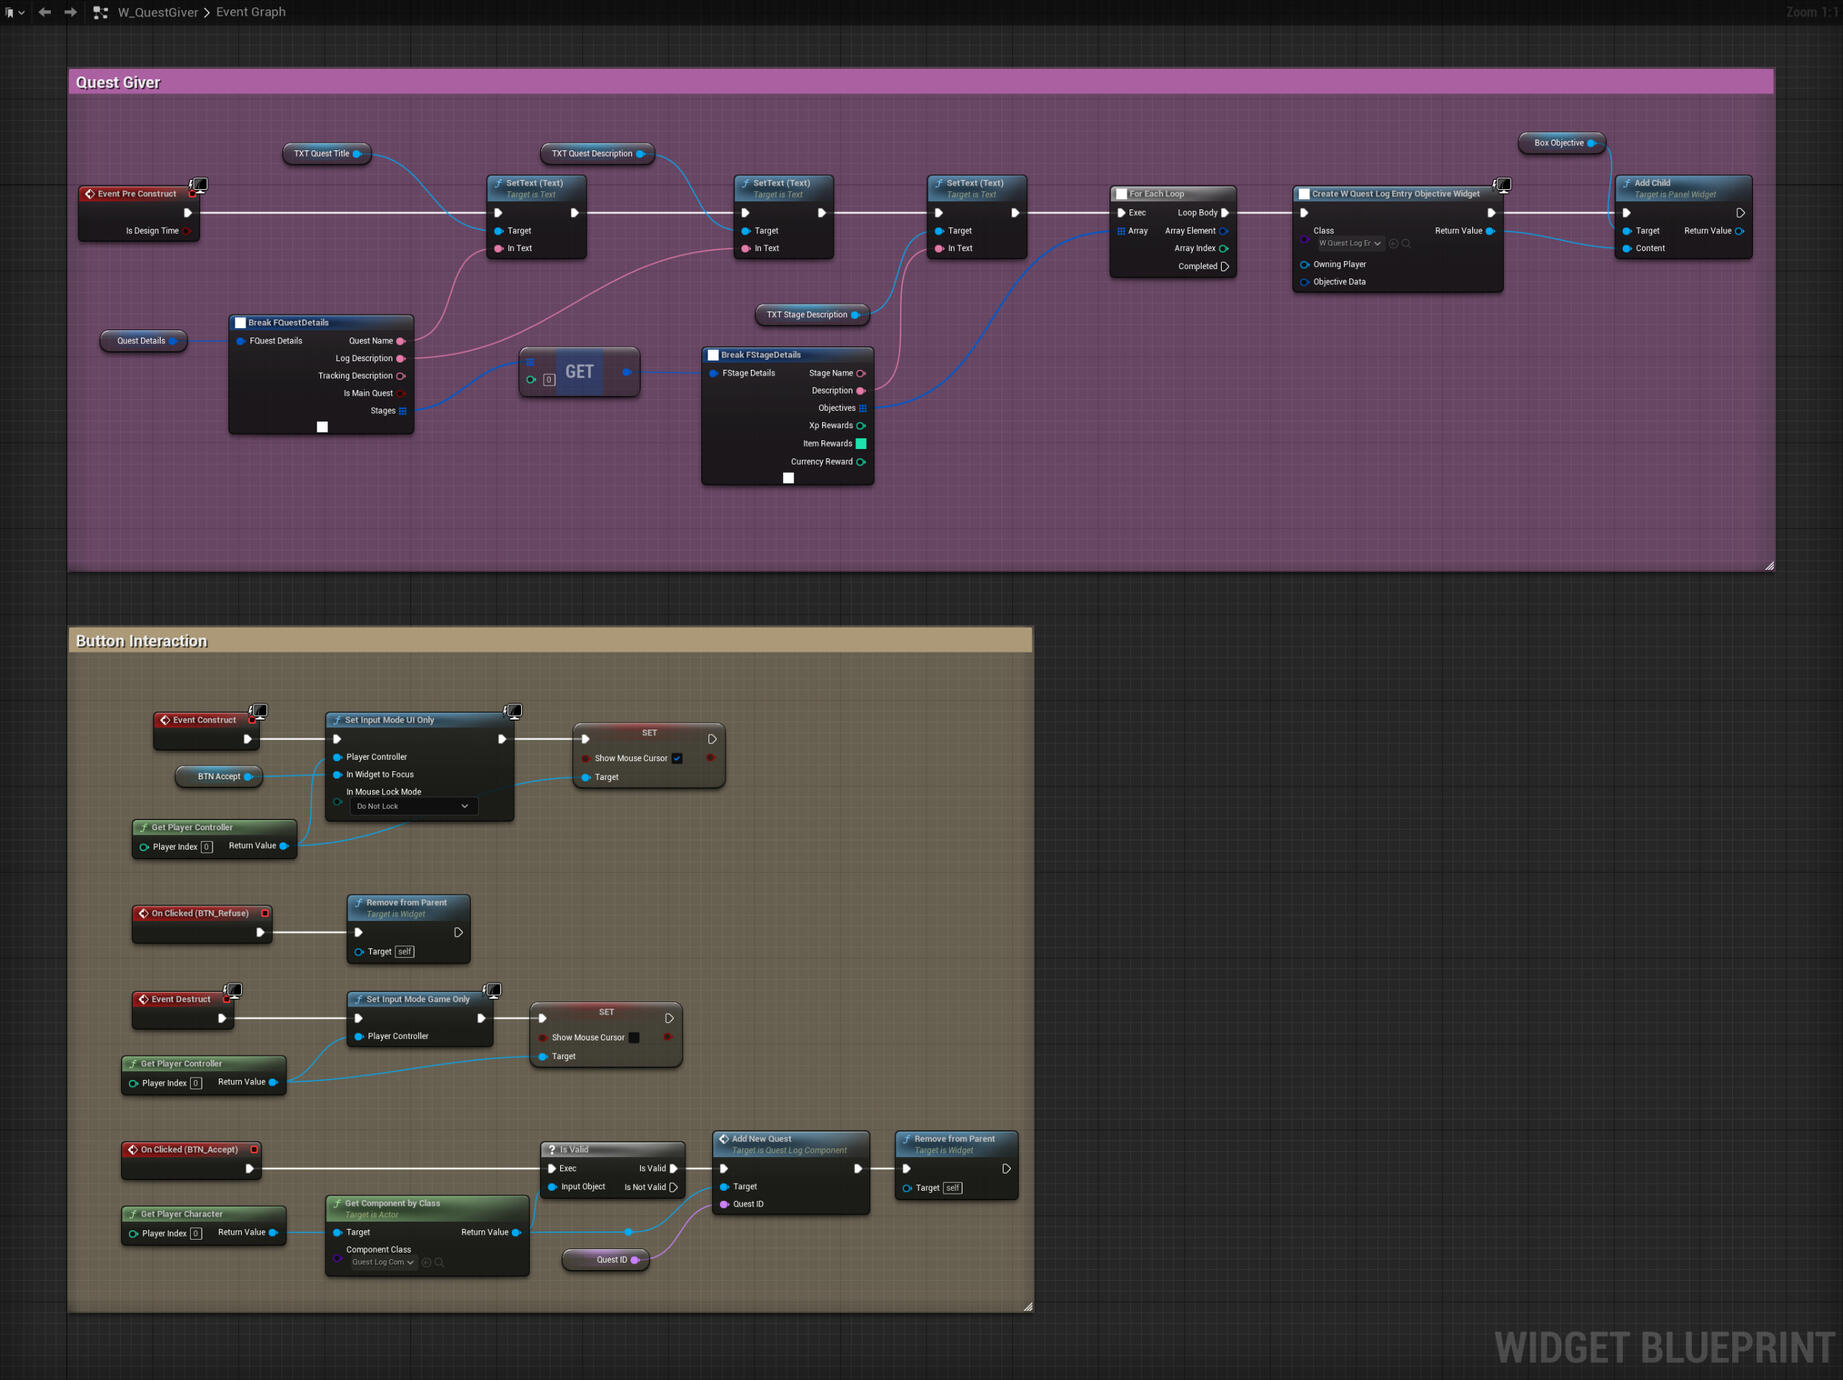Click the back navigation arrow

45,12
